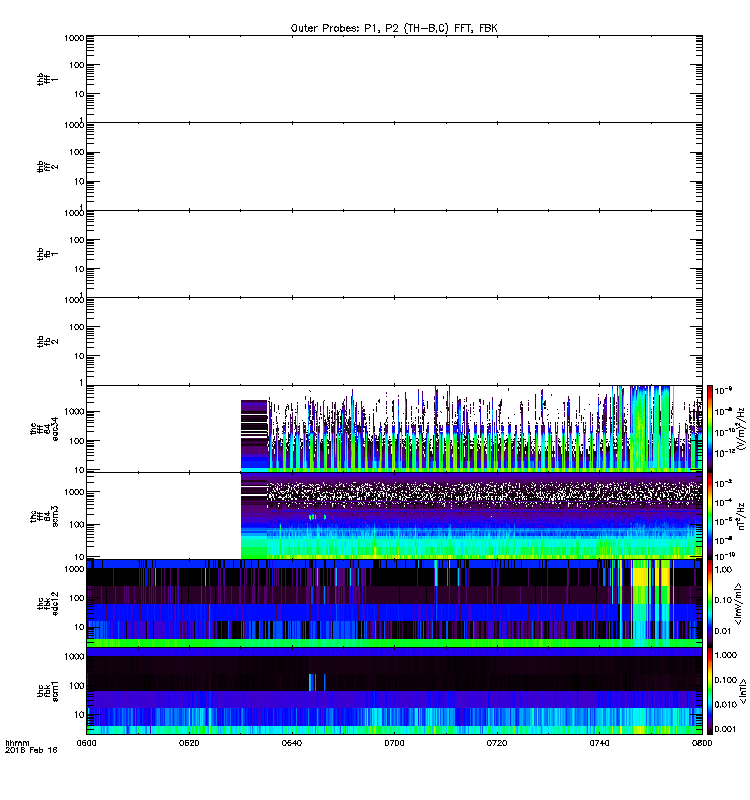The height and width of the screenshot is (800, 750).
Task: Click the 0.10 value on the <|mV/m|> color bar
Action: point(723,600)
